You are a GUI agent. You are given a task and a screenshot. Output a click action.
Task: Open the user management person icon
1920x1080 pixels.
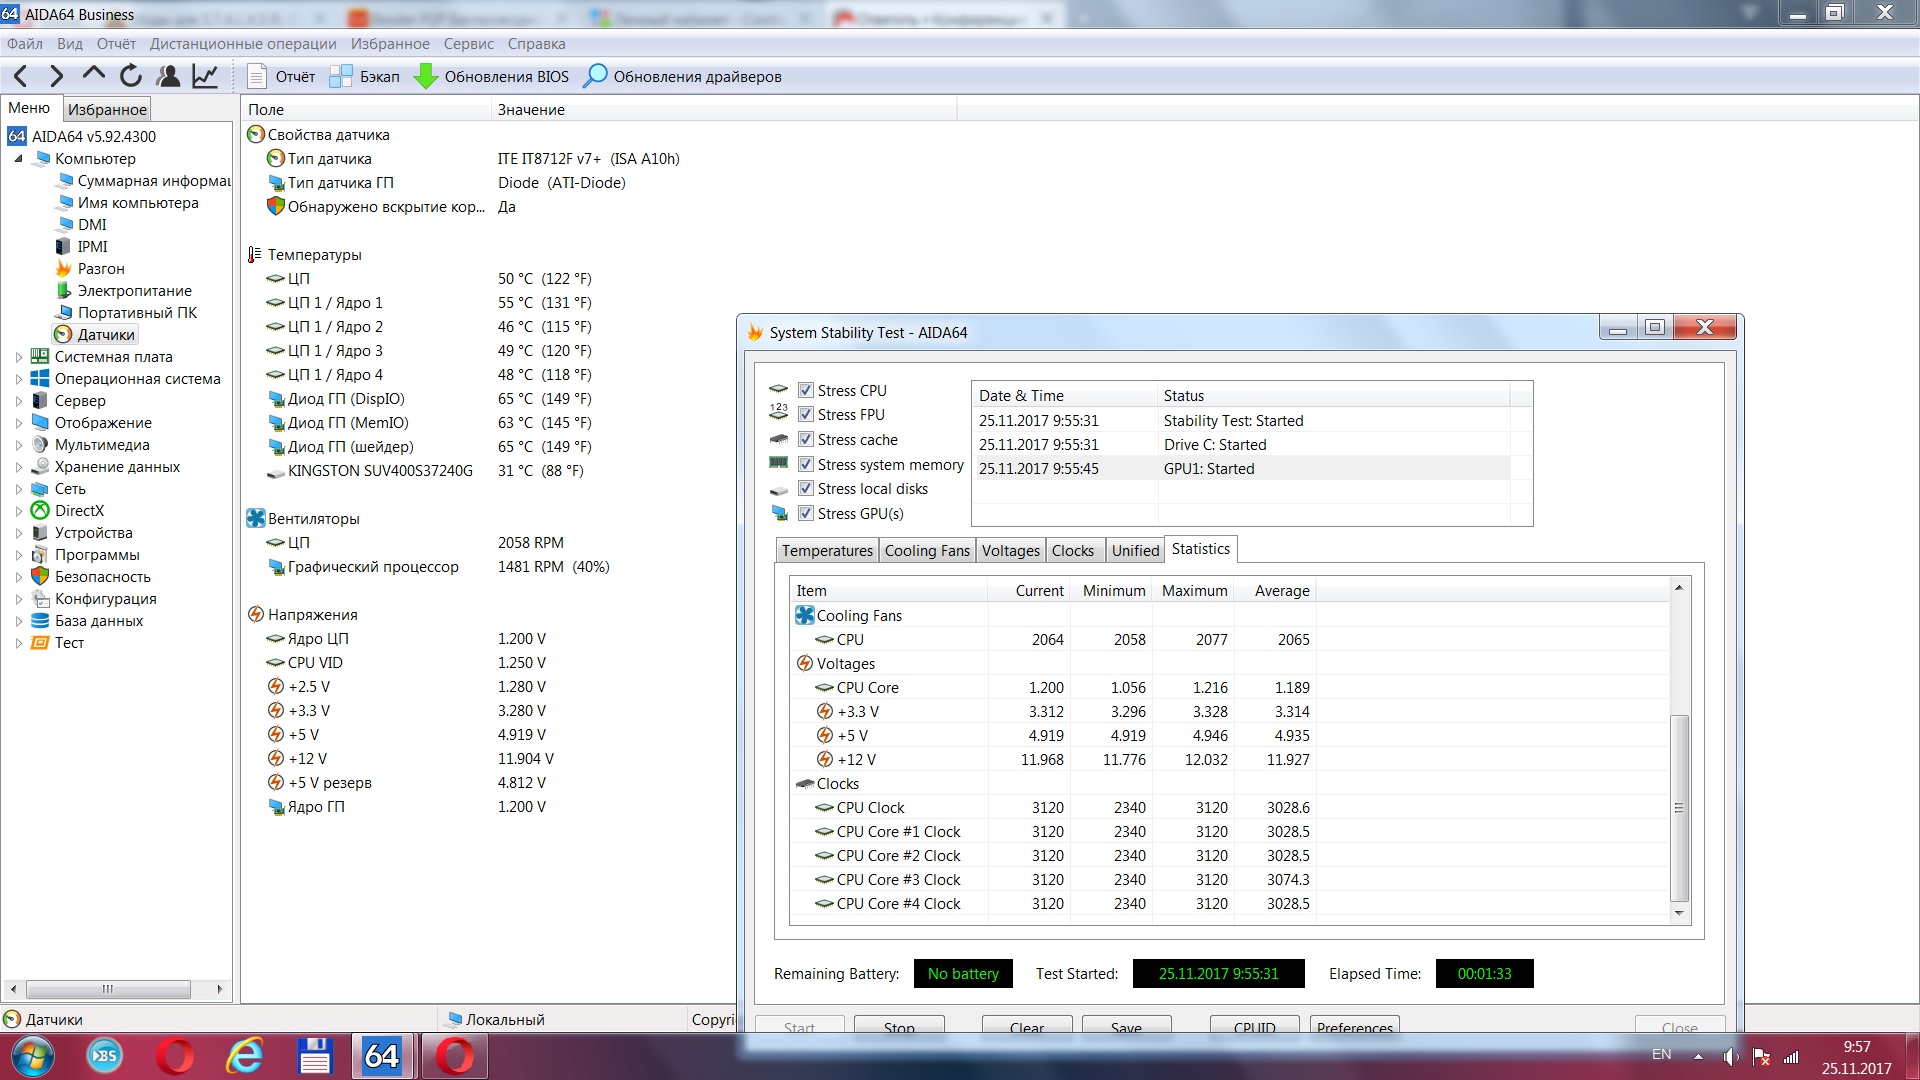pyautogui.click(x=168, y=76)
